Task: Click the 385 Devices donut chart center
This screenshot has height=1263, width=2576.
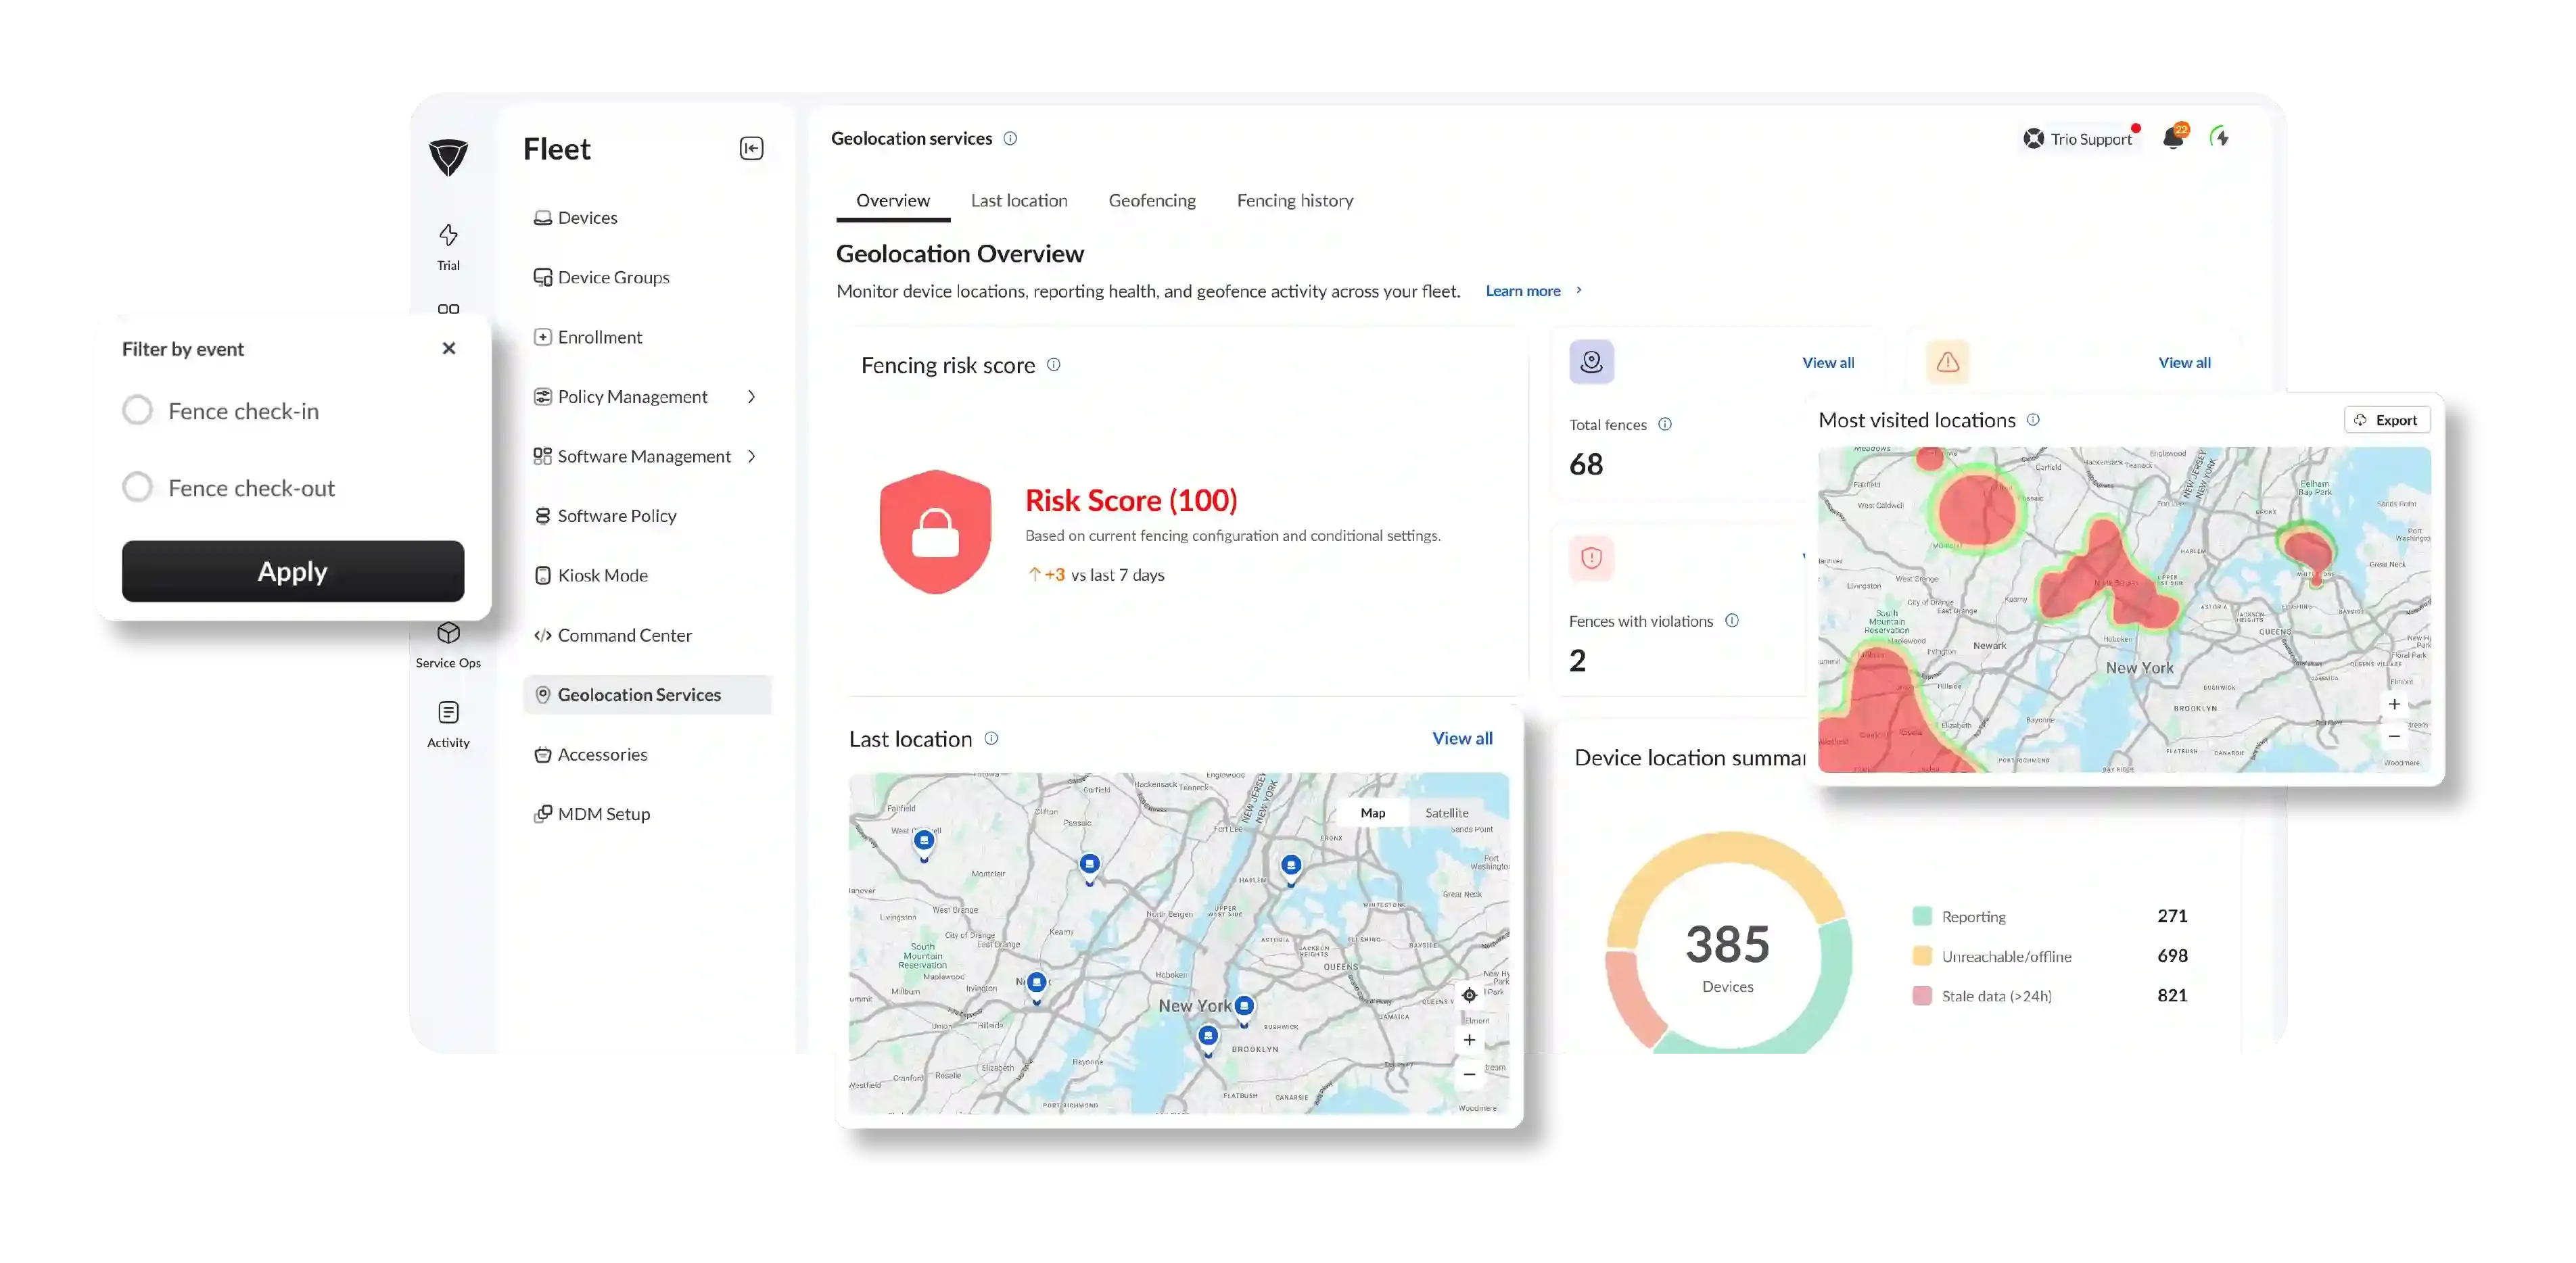Action: pos(1727,956)
